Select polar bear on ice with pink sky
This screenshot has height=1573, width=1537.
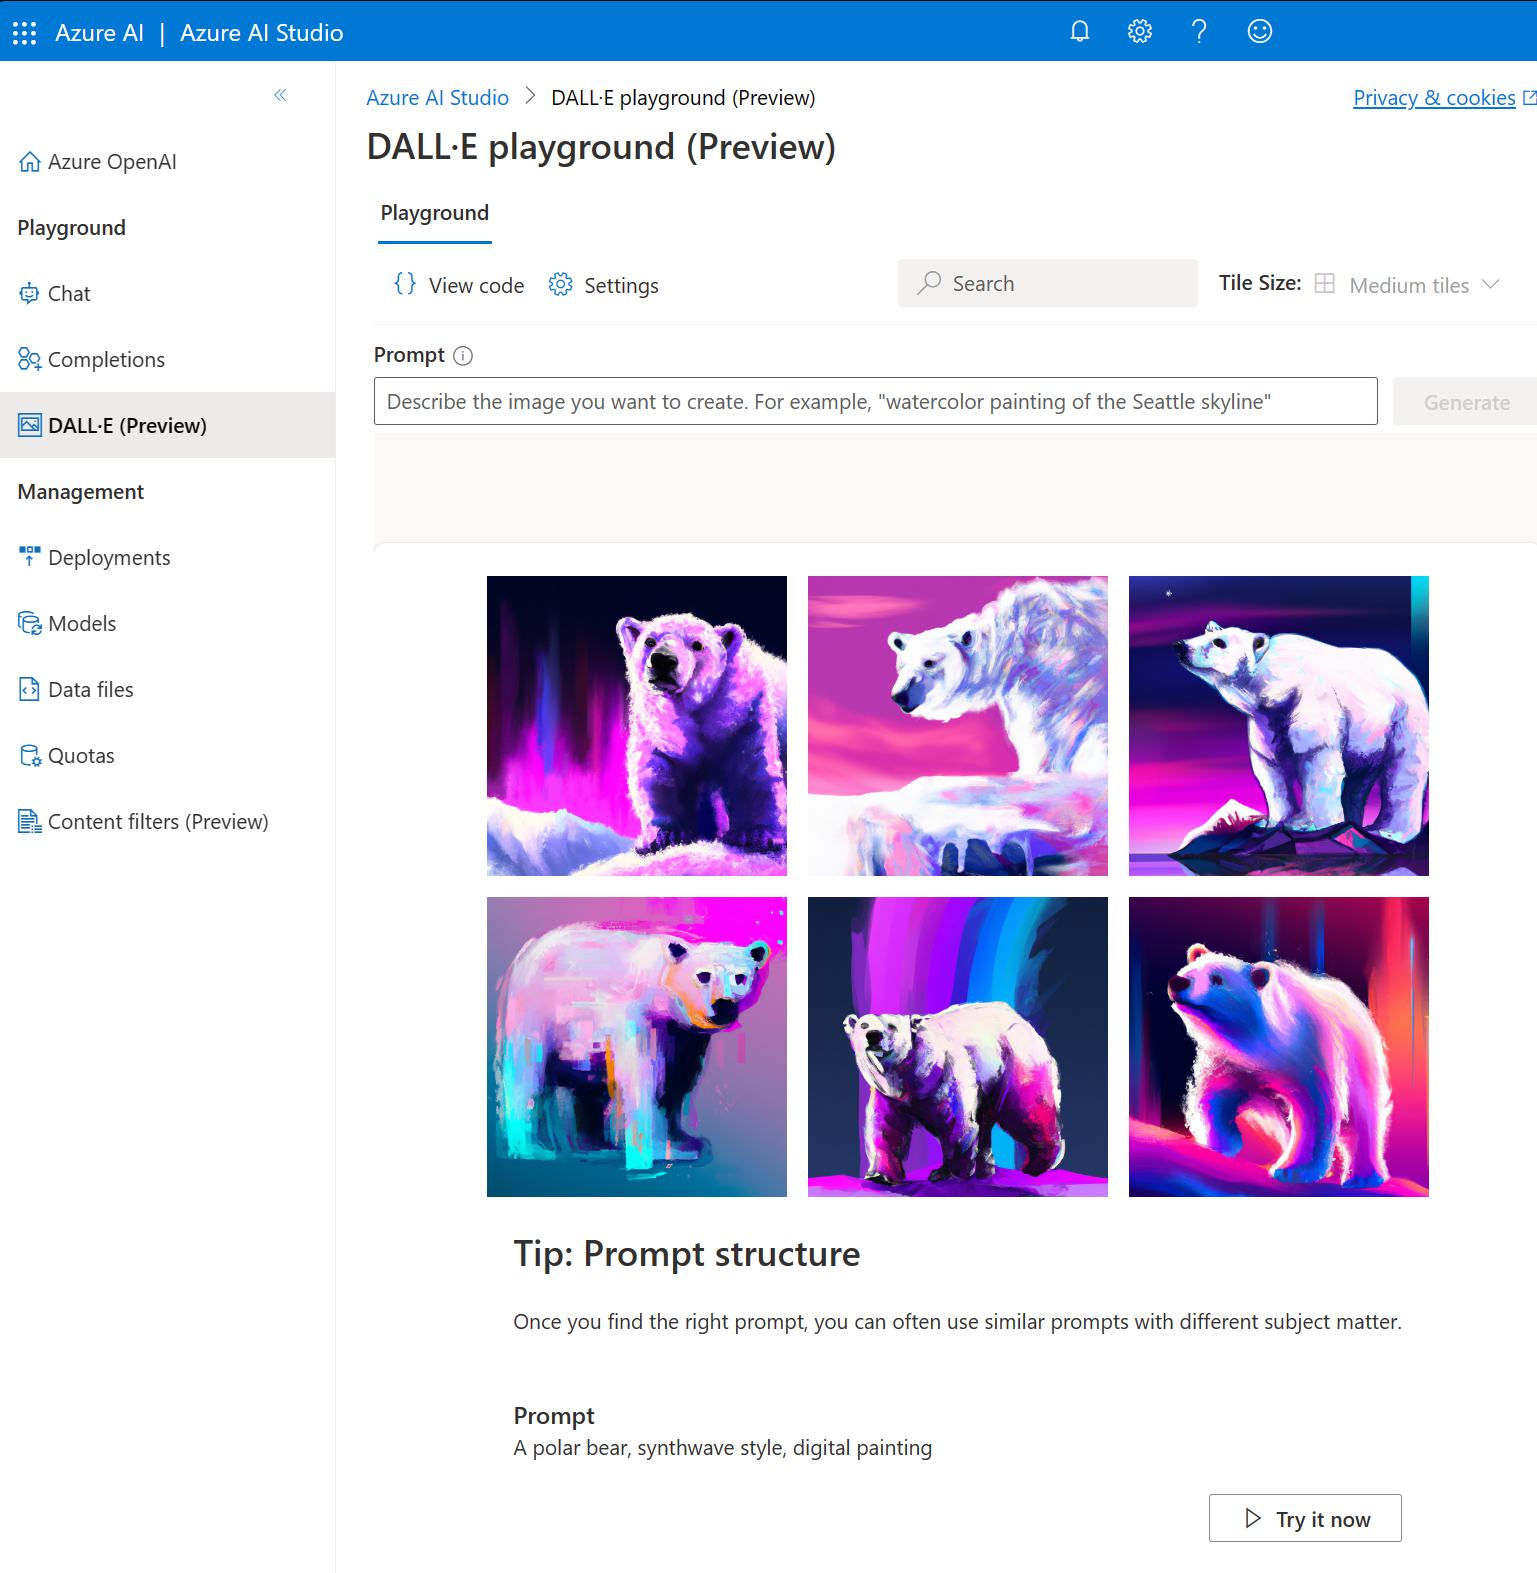958,726
